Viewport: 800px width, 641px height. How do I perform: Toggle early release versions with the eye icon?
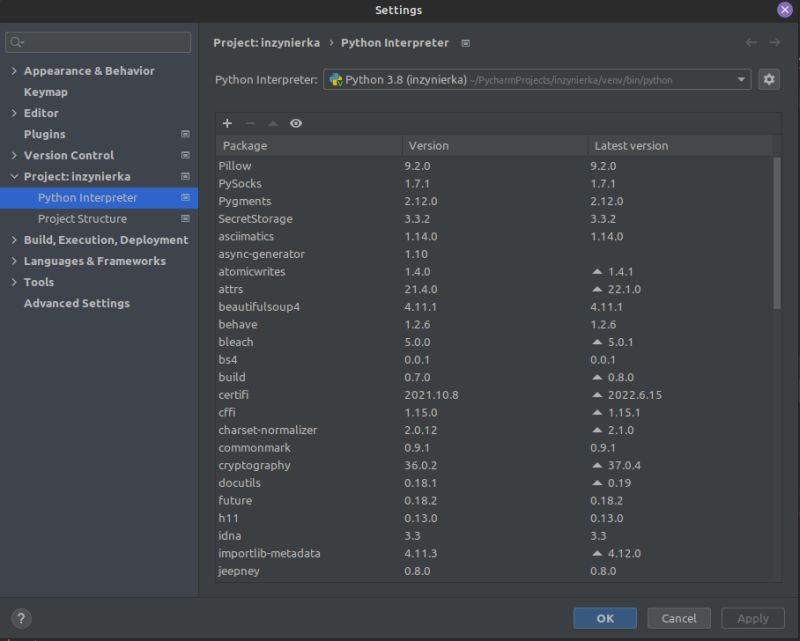pyautogui.click(x=295, y=123)
